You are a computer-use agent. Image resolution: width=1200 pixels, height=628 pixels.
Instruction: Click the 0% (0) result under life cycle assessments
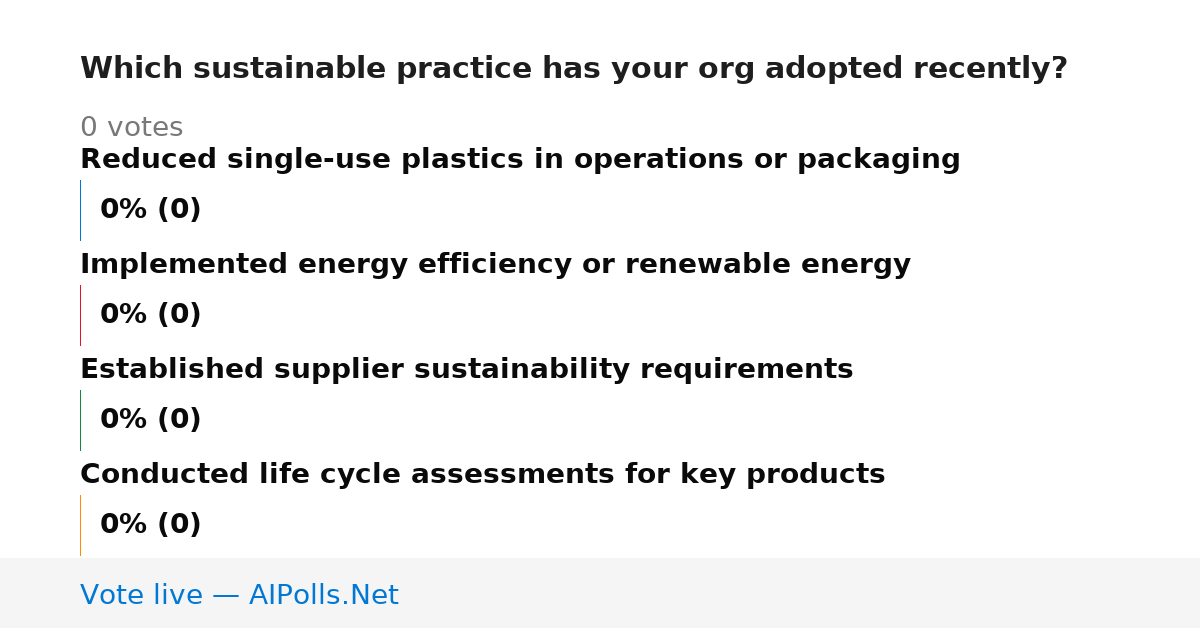[150, 525]
